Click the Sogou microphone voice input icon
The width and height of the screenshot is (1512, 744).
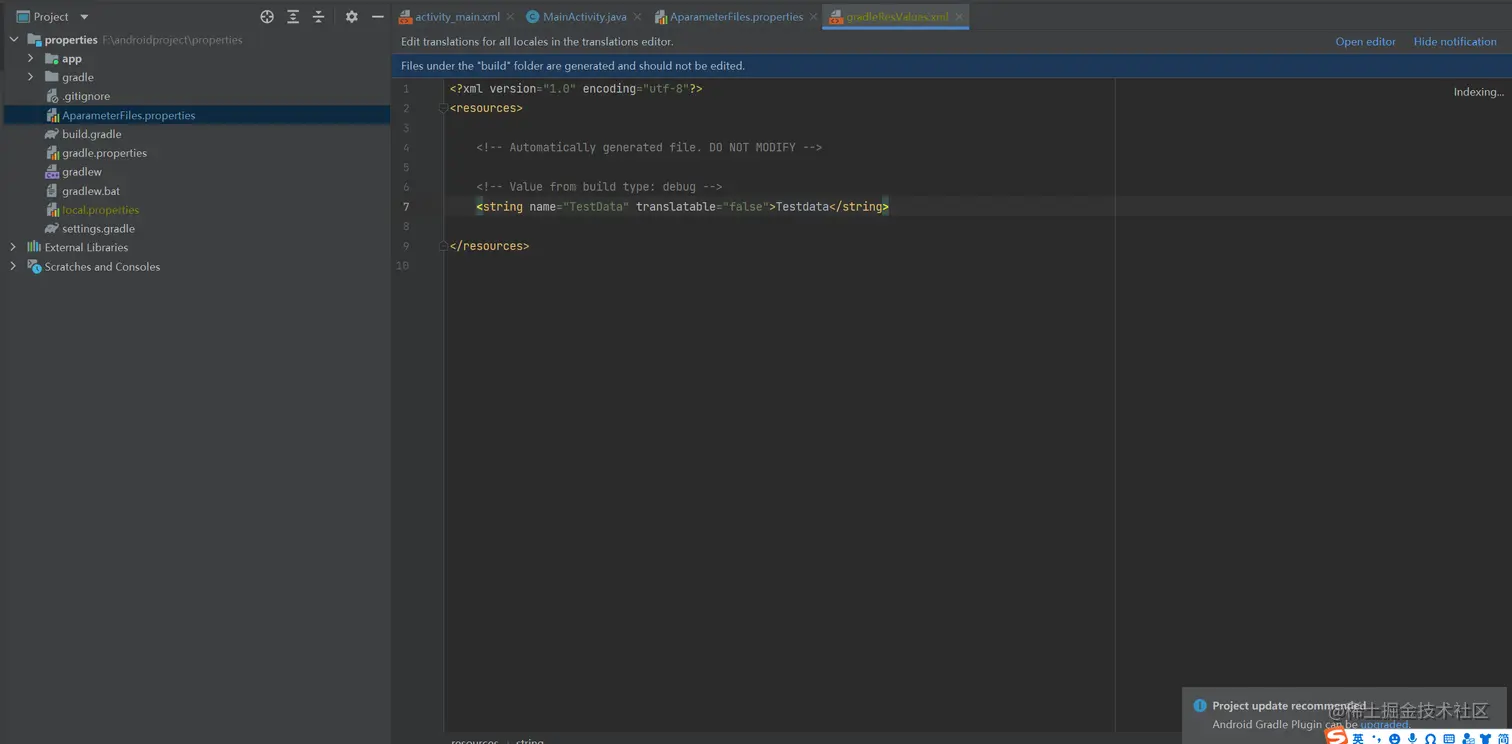tap(1413, 739)
